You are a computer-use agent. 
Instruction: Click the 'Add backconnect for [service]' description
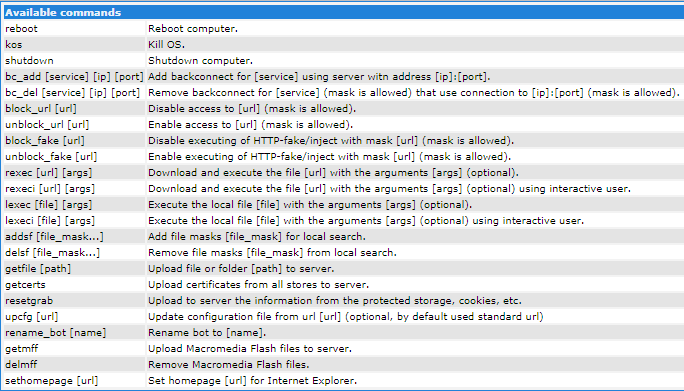point(319,77)
